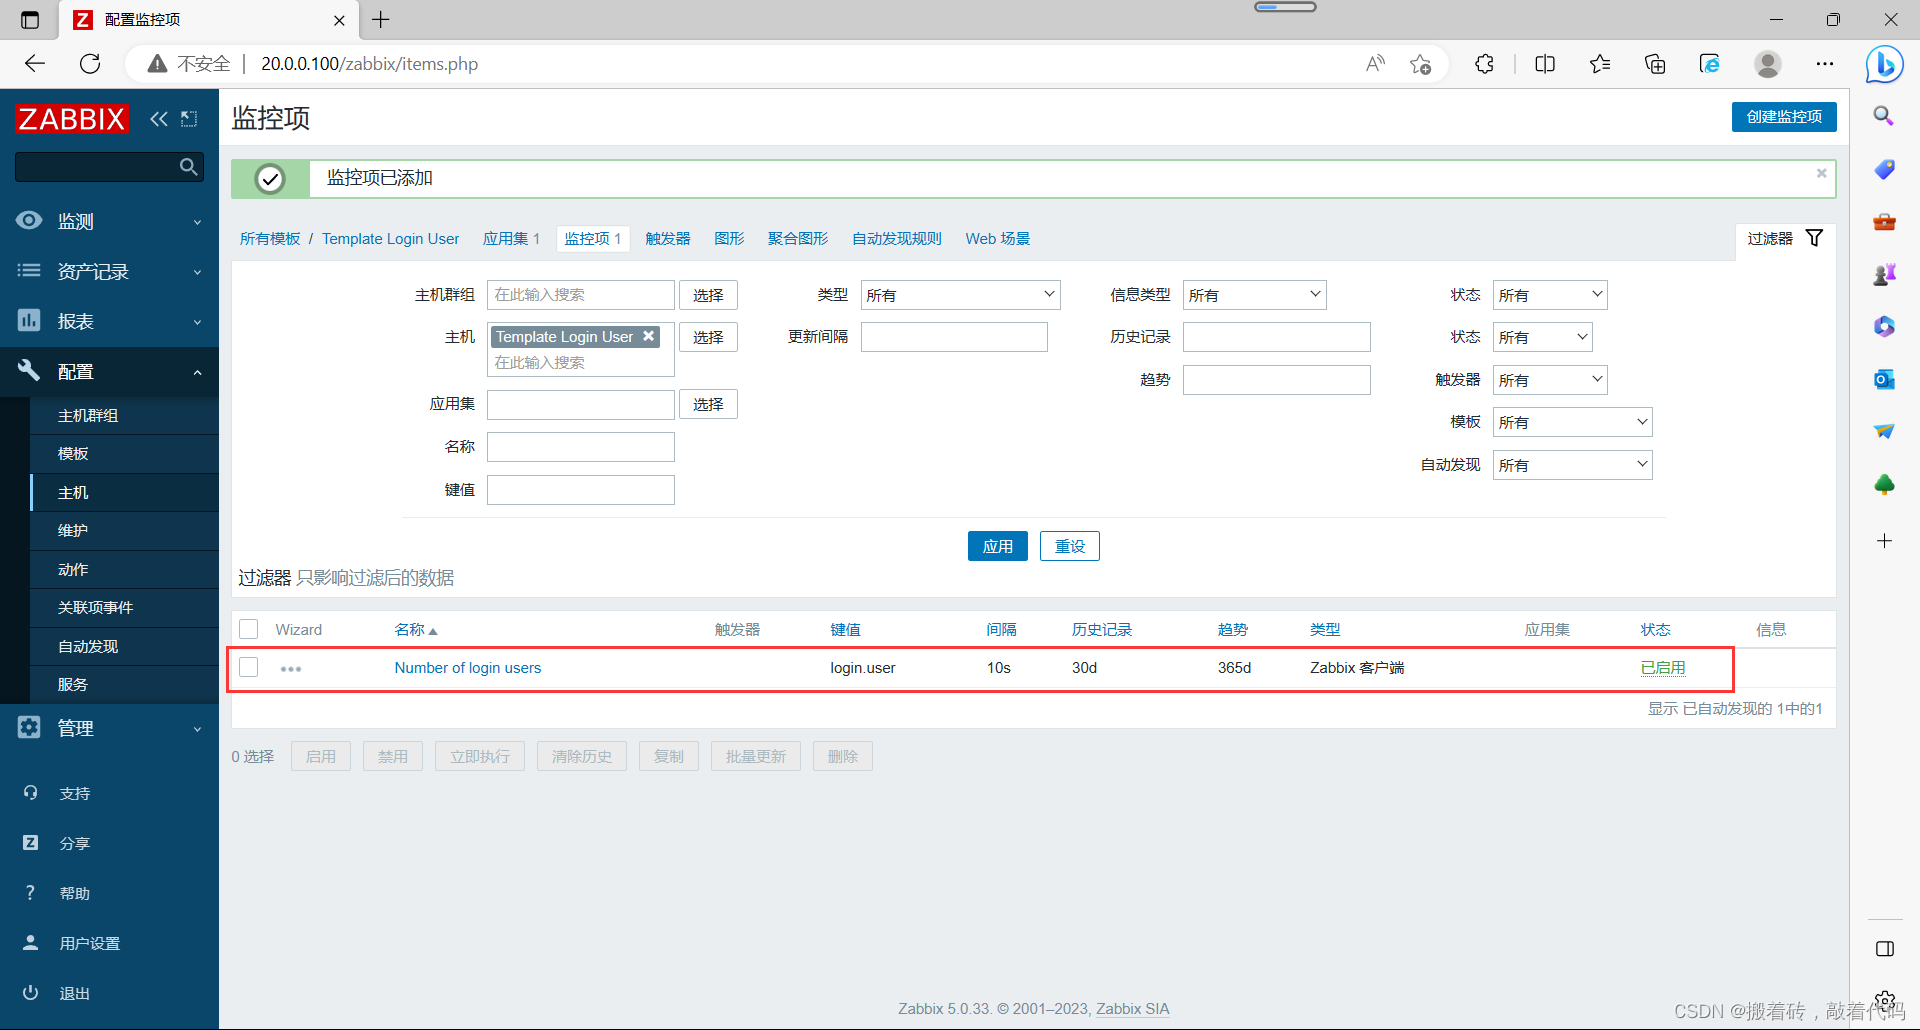Open the 管理 administration gear menu
The width and height of the screenshot is (1920, 1030).
pyautogui.click(x=110, y=728)
